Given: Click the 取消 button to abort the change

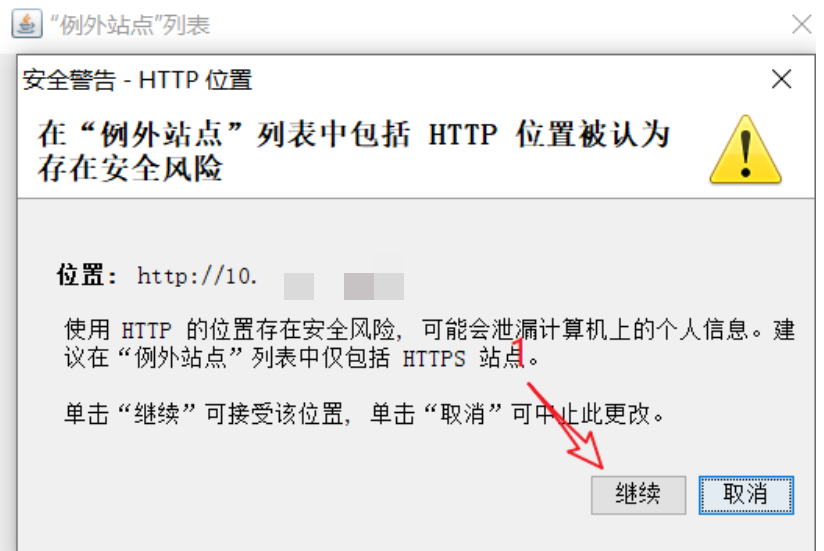Looking at the screenshot, I should [x=746, y=495].
